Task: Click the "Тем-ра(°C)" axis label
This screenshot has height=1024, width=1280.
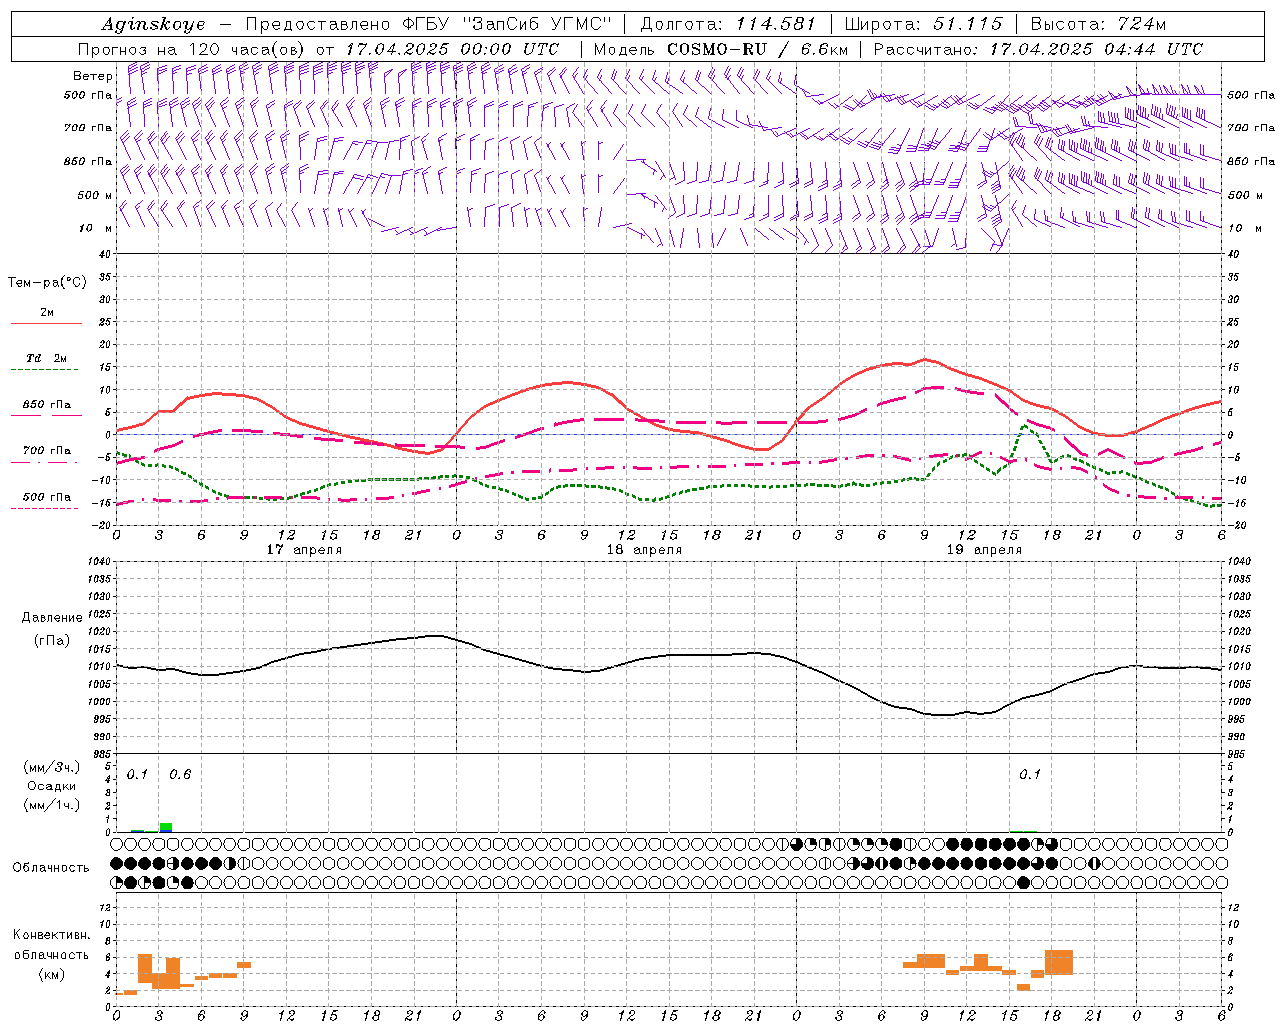Action: pos(47,282)
